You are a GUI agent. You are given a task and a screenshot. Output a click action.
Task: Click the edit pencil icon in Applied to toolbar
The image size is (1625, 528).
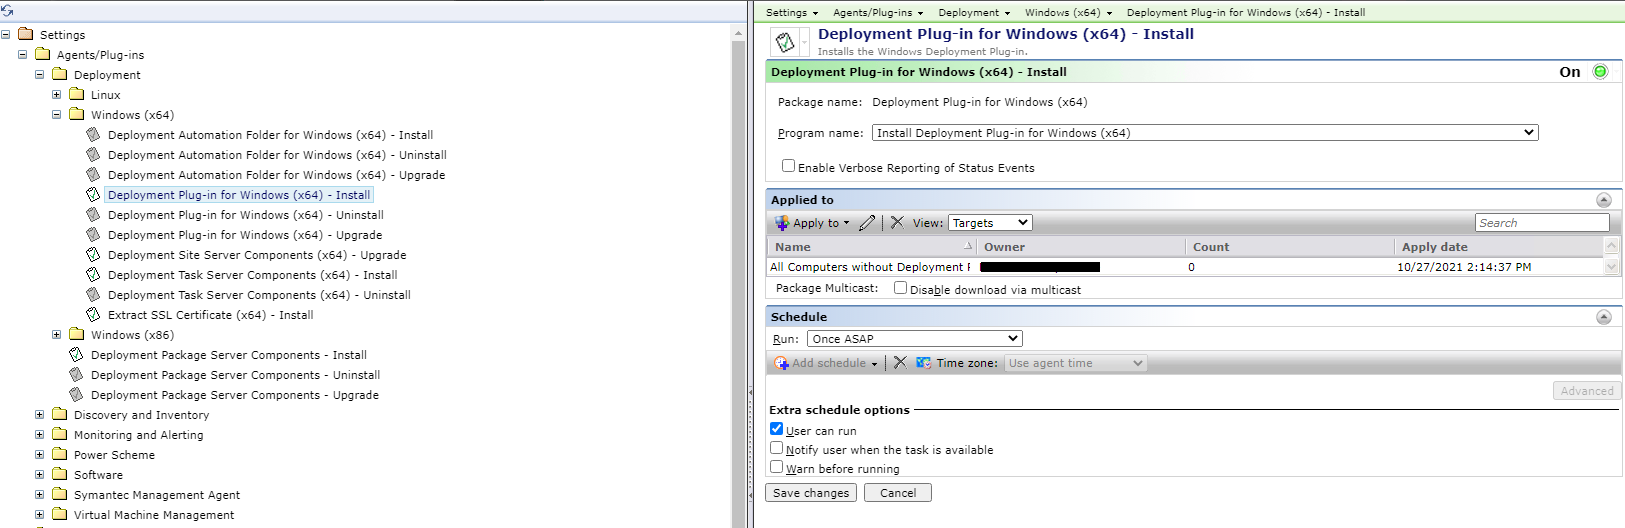pos(867,223)
